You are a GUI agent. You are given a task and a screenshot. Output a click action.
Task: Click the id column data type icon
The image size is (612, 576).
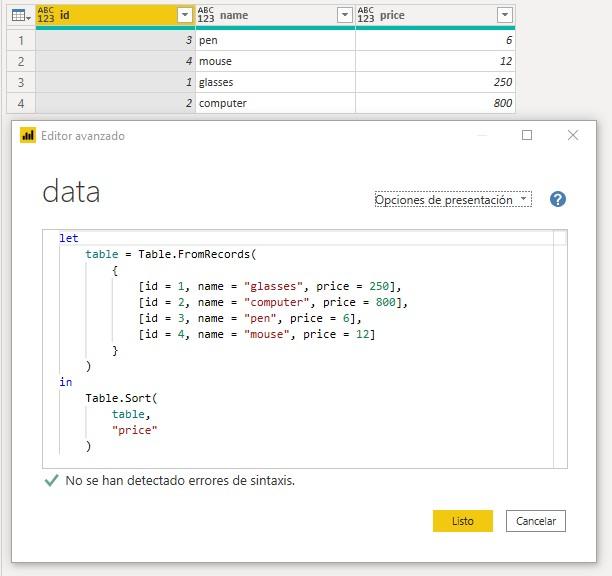tap(46, 15)
